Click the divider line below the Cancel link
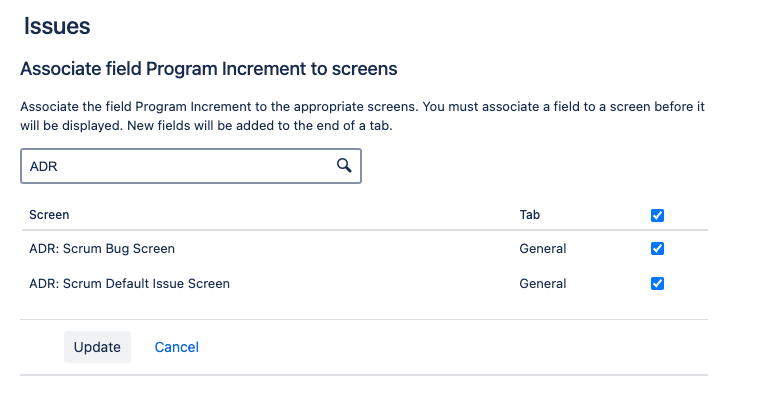757x402 pixels. point(364,375)
